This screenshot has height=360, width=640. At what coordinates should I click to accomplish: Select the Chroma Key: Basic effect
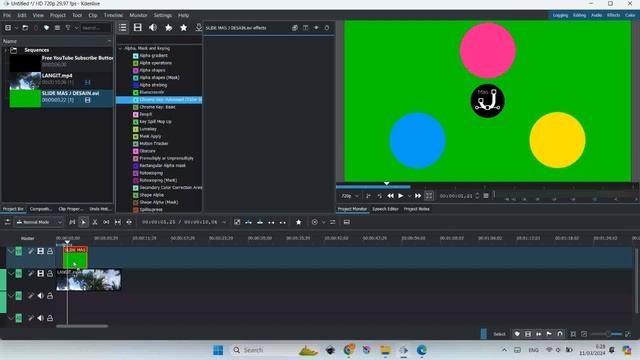point(157,107)
